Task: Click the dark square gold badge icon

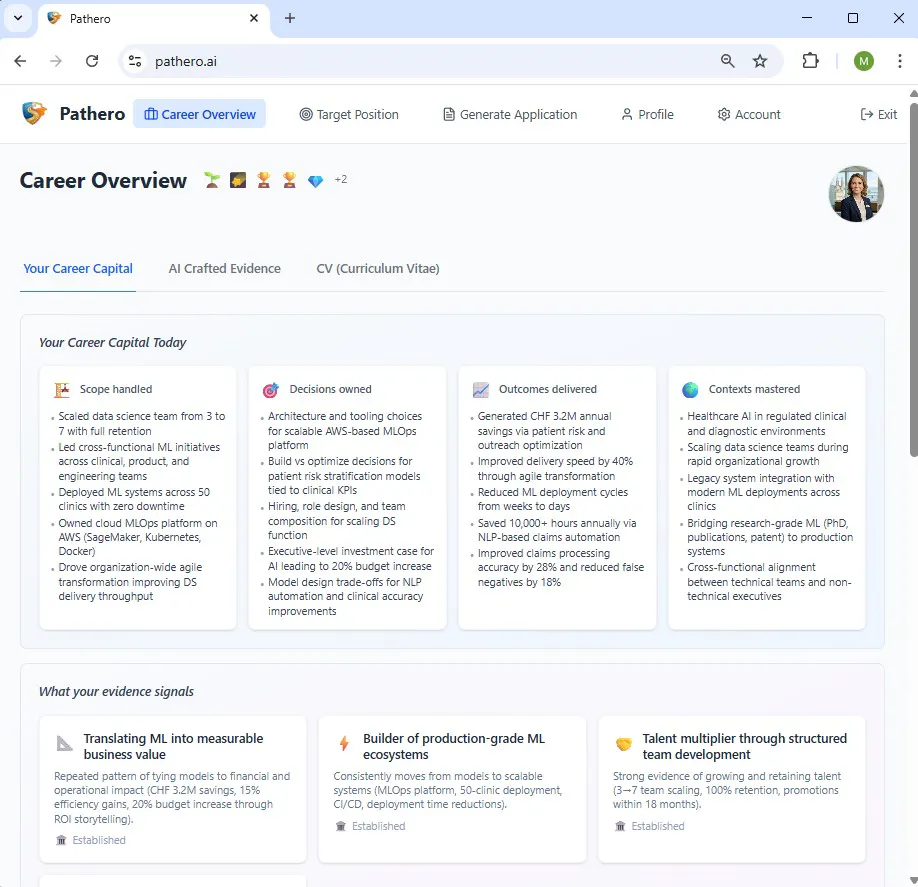Action: coord(238,180)
